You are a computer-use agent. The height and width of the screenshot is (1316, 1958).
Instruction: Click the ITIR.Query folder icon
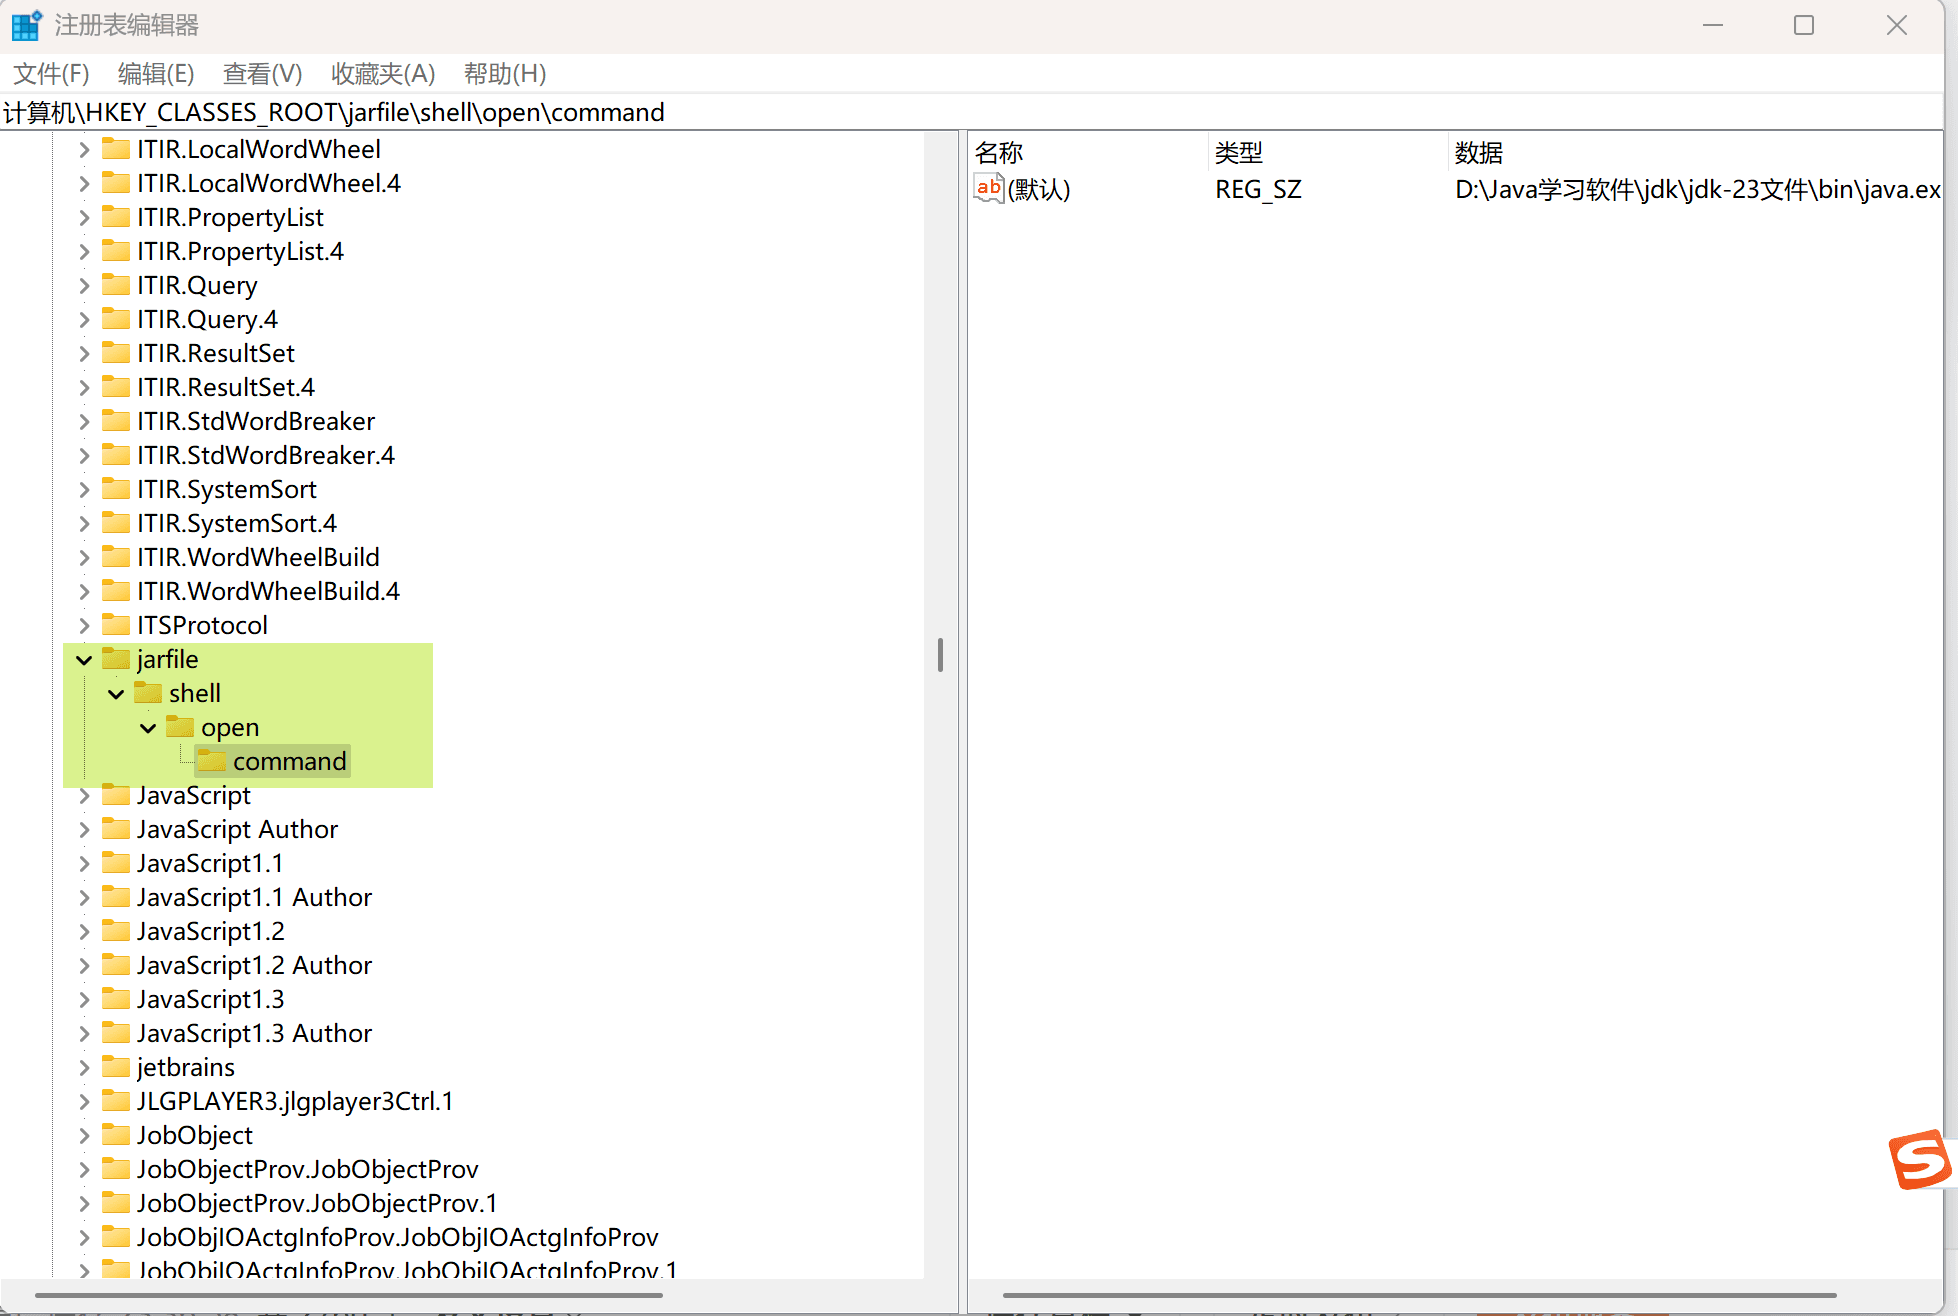116,285
